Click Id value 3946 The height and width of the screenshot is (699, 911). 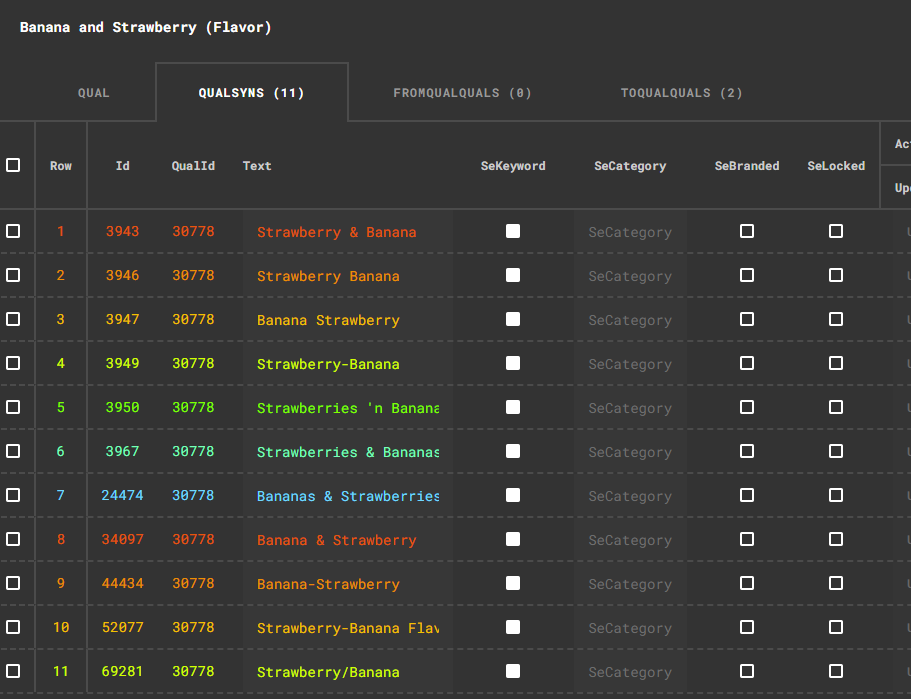pyautogui.click(x=123, y=275)
